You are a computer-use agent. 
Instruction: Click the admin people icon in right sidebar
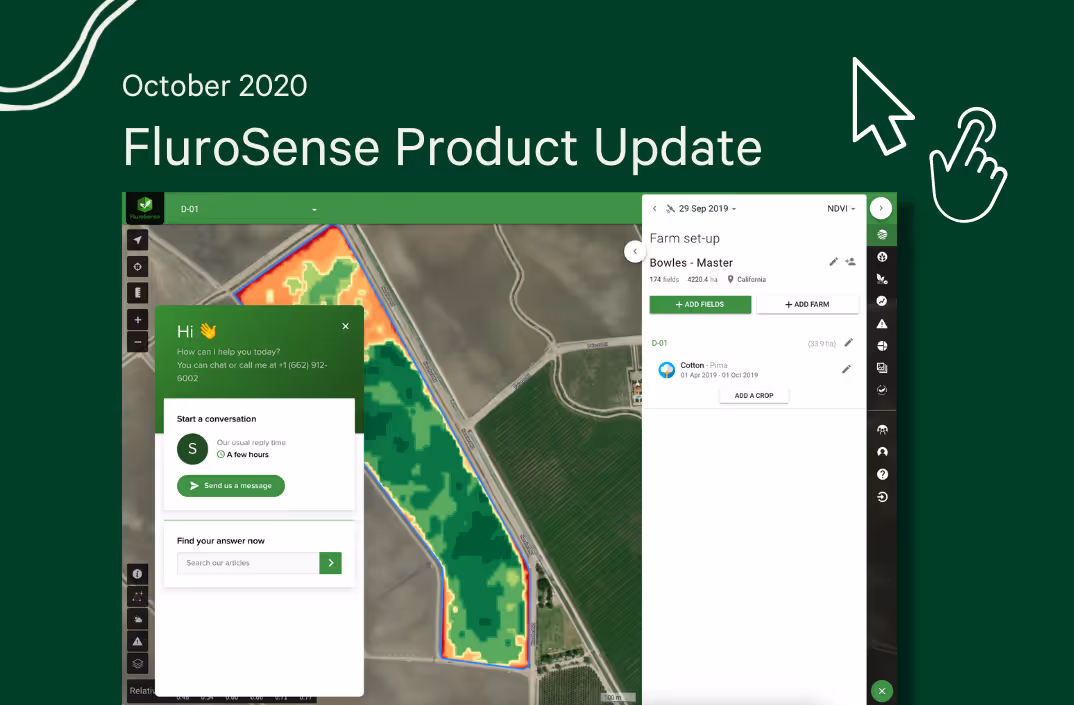click(x=882, y=430)
